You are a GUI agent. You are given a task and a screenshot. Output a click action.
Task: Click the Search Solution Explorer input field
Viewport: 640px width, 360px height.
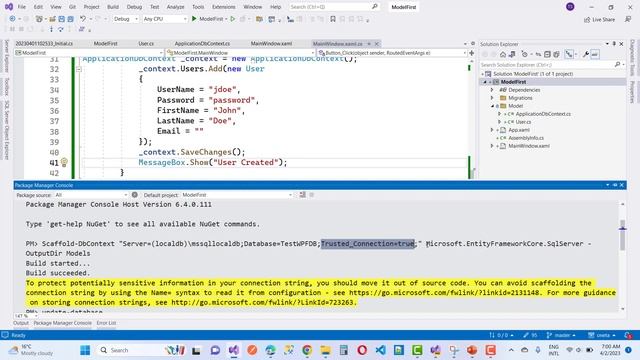point(546,64)
